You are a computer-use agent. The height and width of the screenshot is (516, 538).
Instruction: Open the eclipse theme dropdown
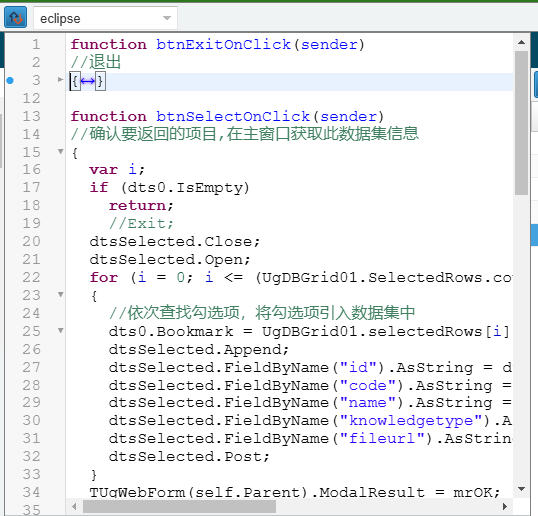[x=105, y=18]
